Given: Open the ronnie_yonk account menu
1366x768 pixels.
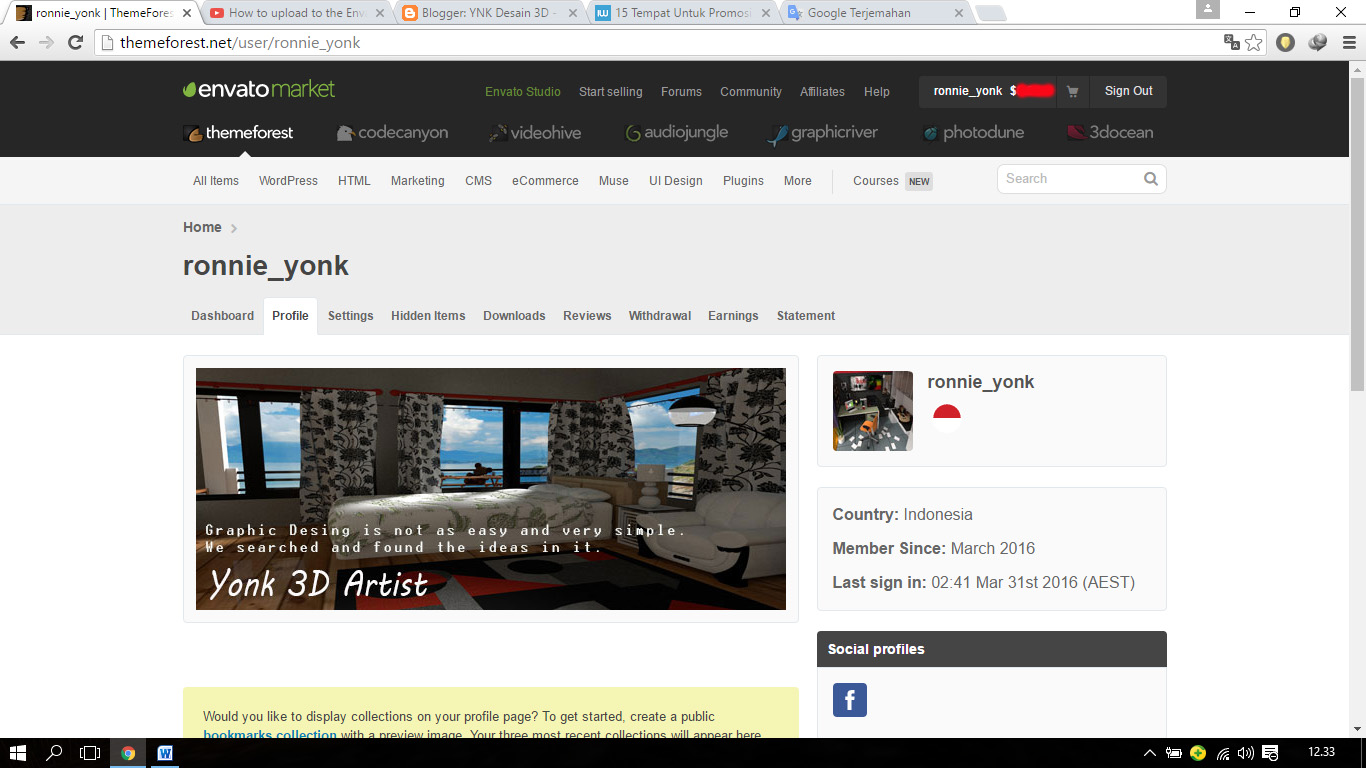Looking at the screenshot, I should (x=988, y=91).
